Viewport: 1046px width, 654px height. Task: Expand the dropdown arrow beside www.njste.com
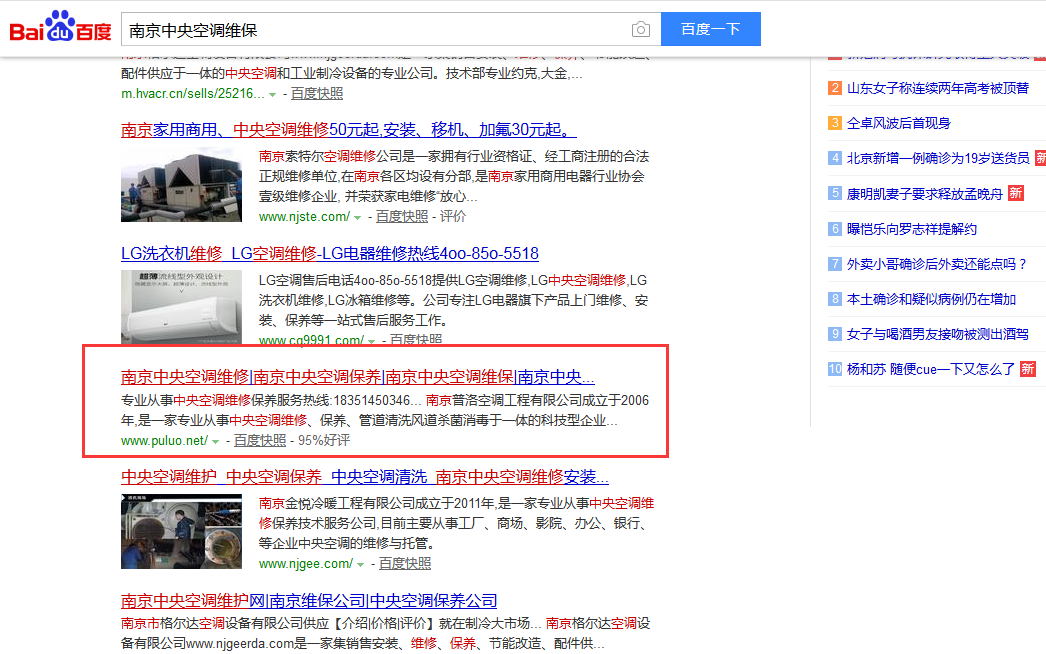358,218
